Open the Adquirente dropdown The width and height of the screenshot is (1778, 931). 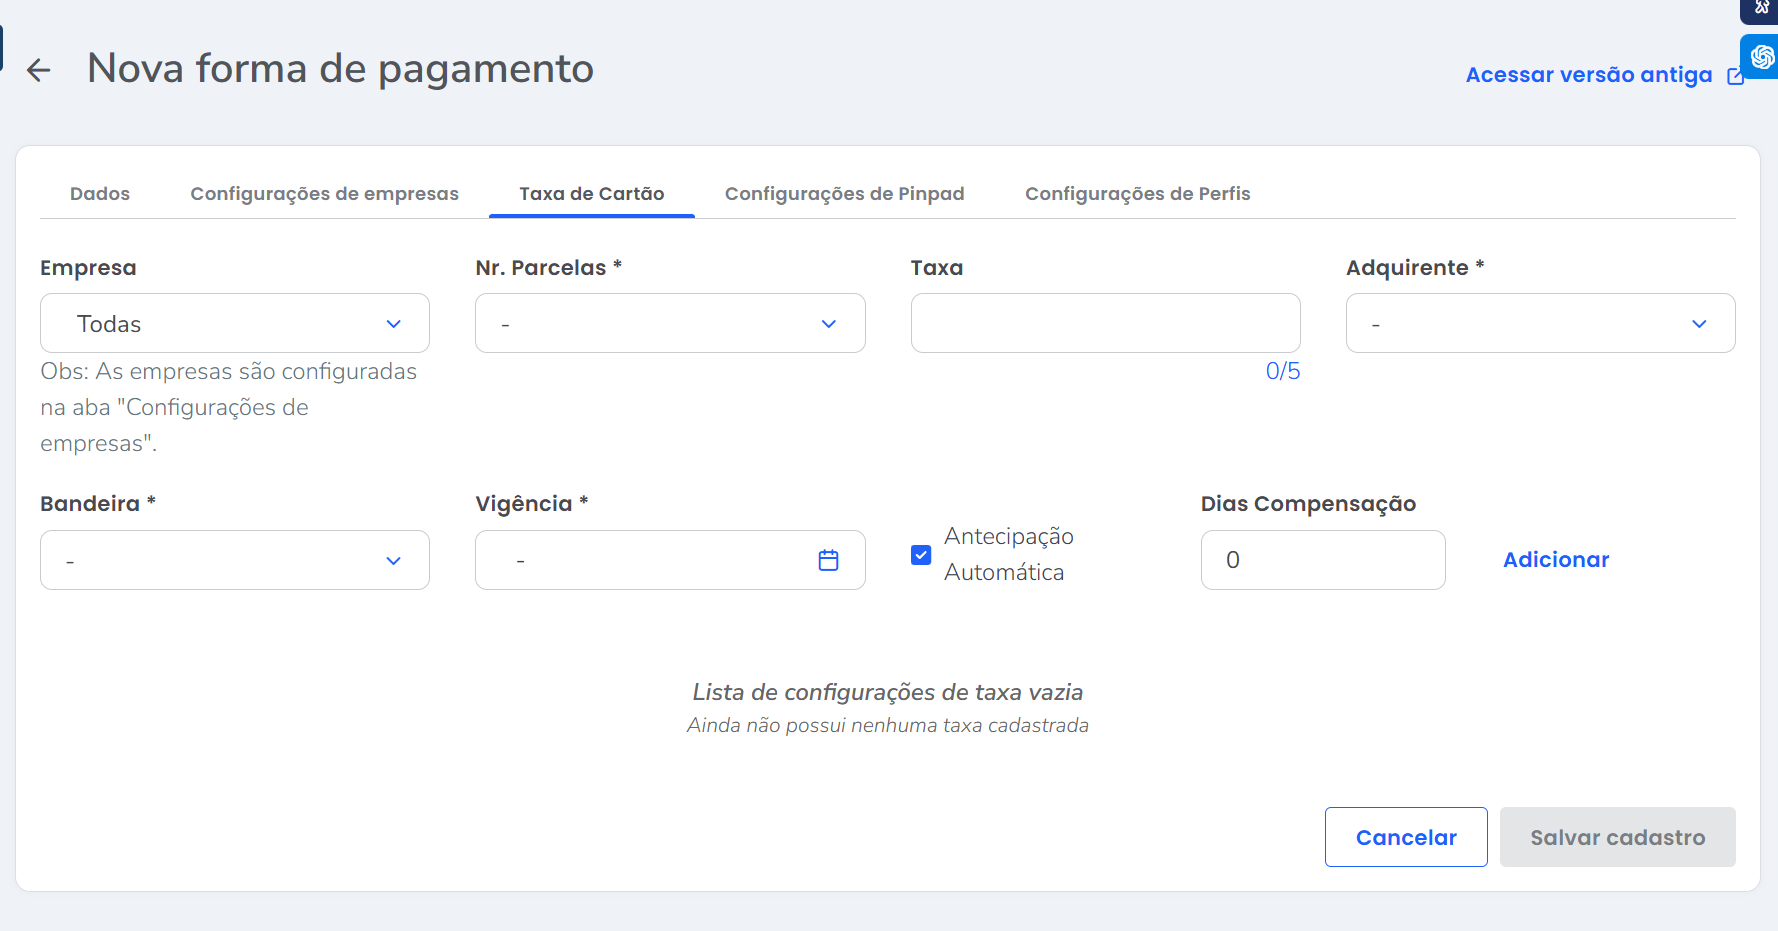(x=1540, y=324)
